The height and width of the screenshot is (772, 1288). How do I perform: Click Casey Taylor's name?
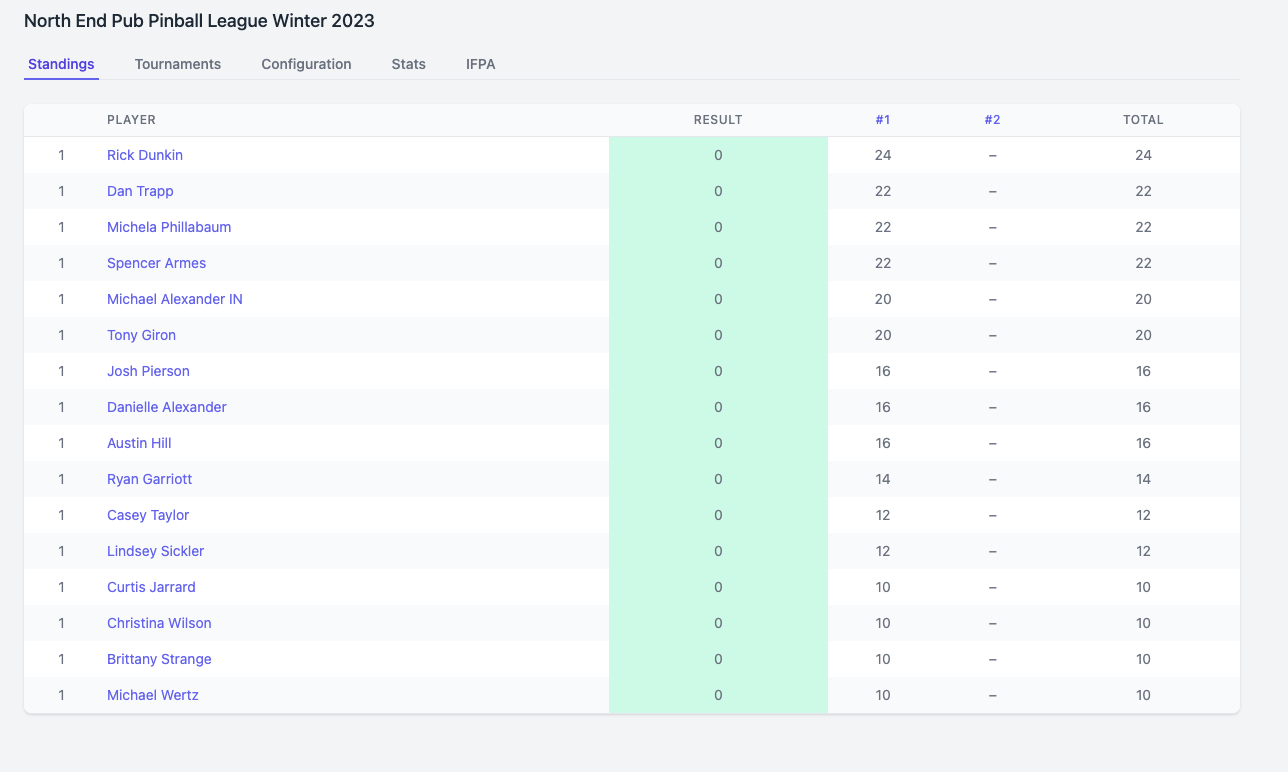click(148, 515)
